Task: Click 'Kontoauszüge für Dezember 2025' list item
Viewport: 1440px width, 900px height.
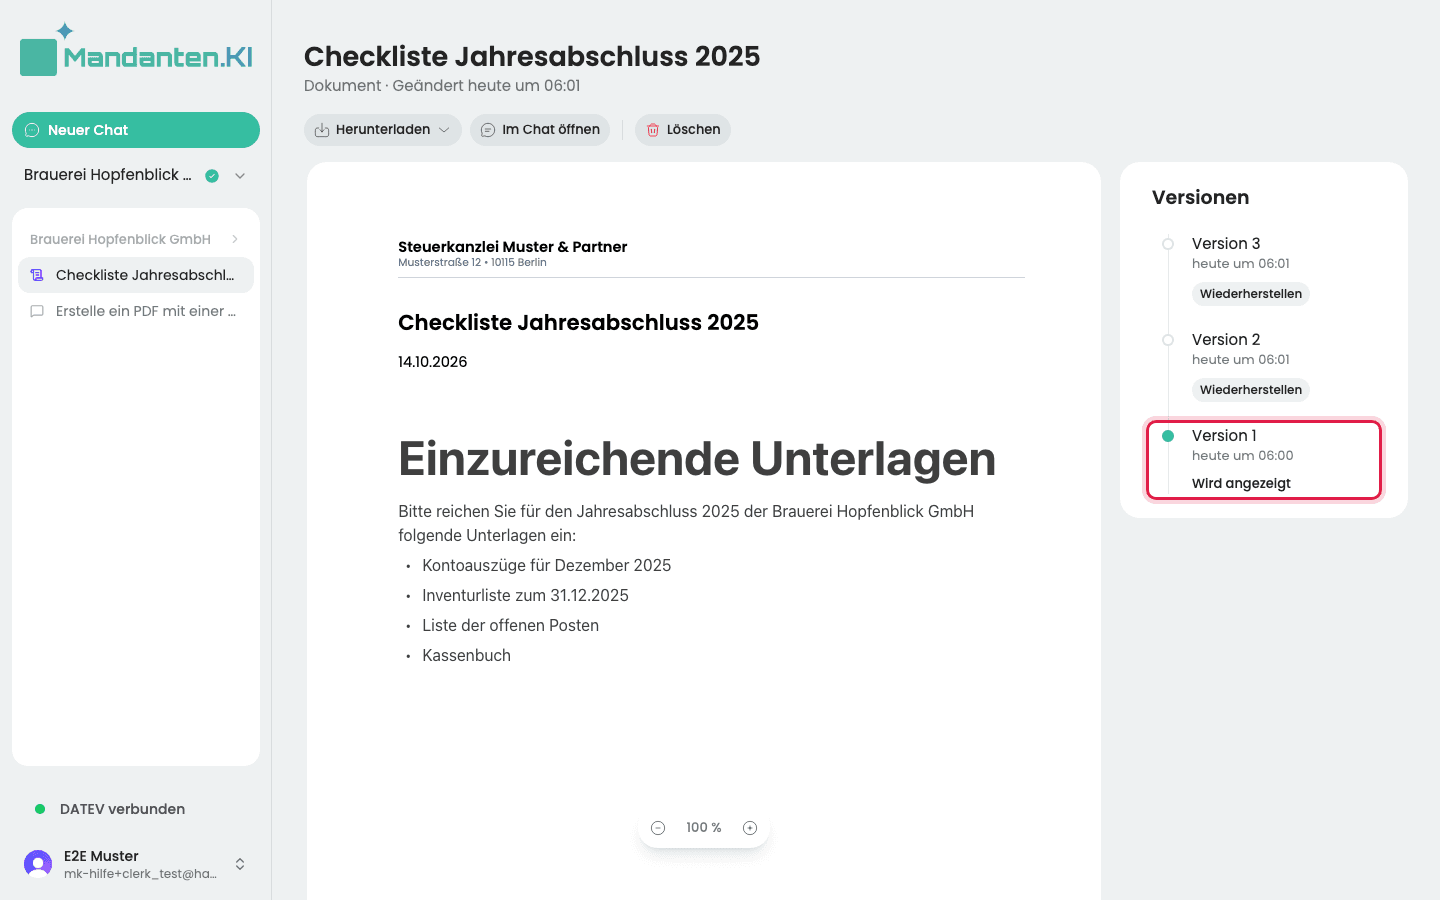Action: click(546, 566)
